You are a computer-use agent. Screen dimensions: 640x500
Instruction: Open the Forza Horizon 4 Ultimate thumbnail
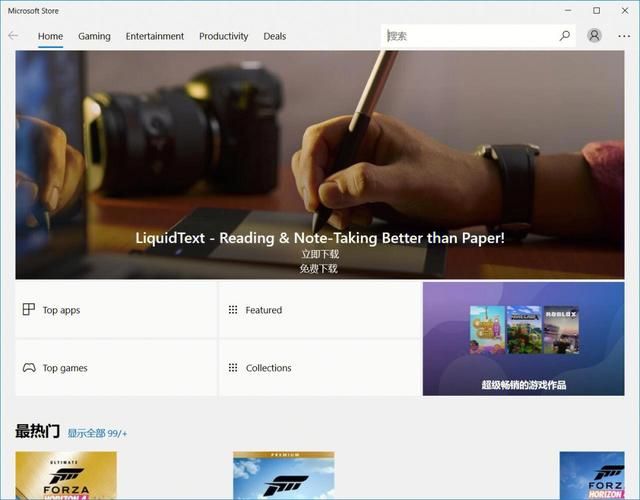pos(66,475)
